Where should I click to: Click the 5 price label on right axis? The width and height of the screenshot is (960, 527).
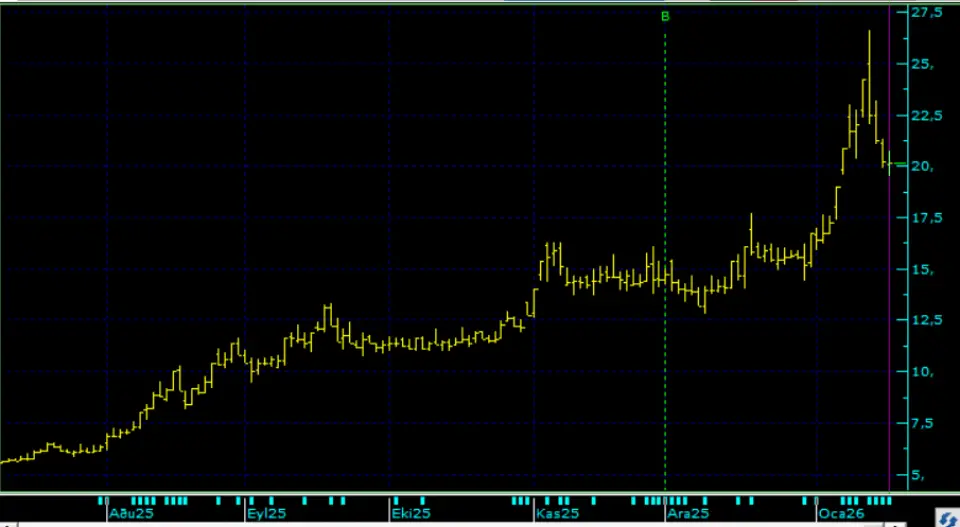(918, 474)
